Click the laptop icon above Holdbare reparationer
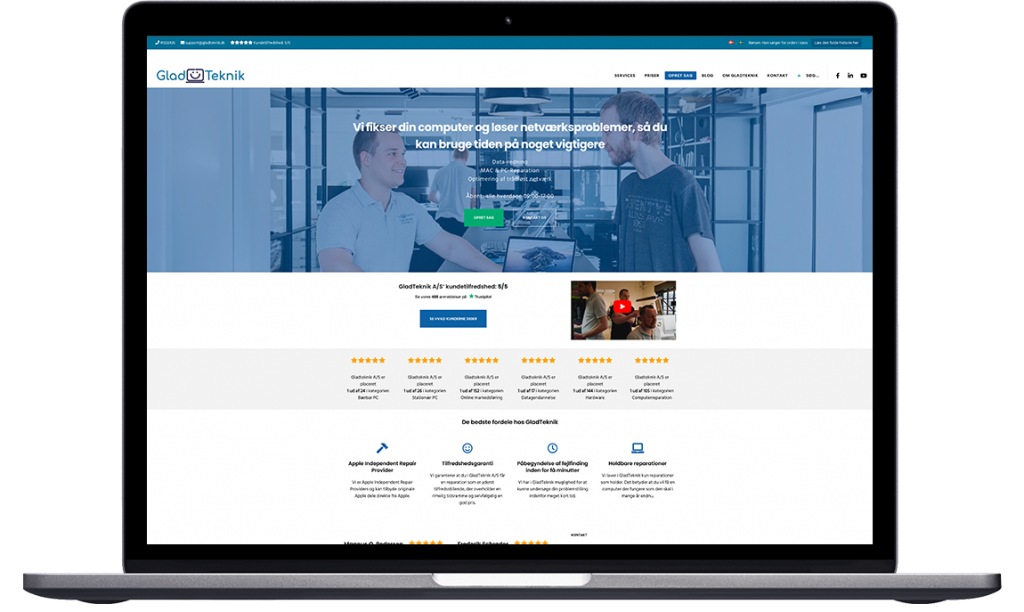The image size is (1024, 612). [637, 448]
